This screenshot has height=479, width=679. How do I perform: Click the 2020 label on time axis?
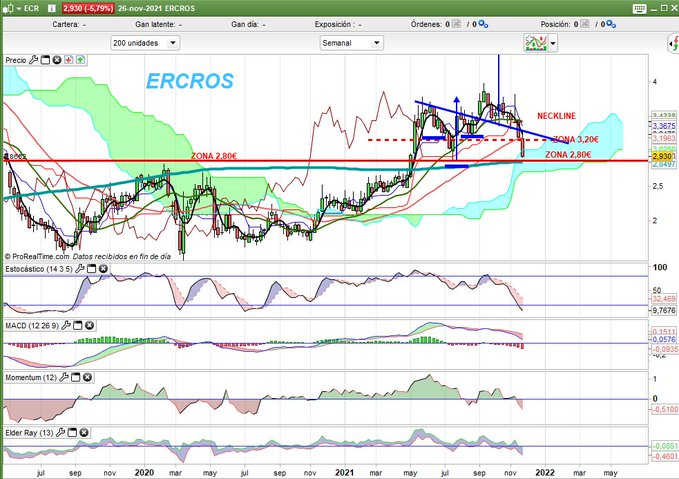point(144,472)
